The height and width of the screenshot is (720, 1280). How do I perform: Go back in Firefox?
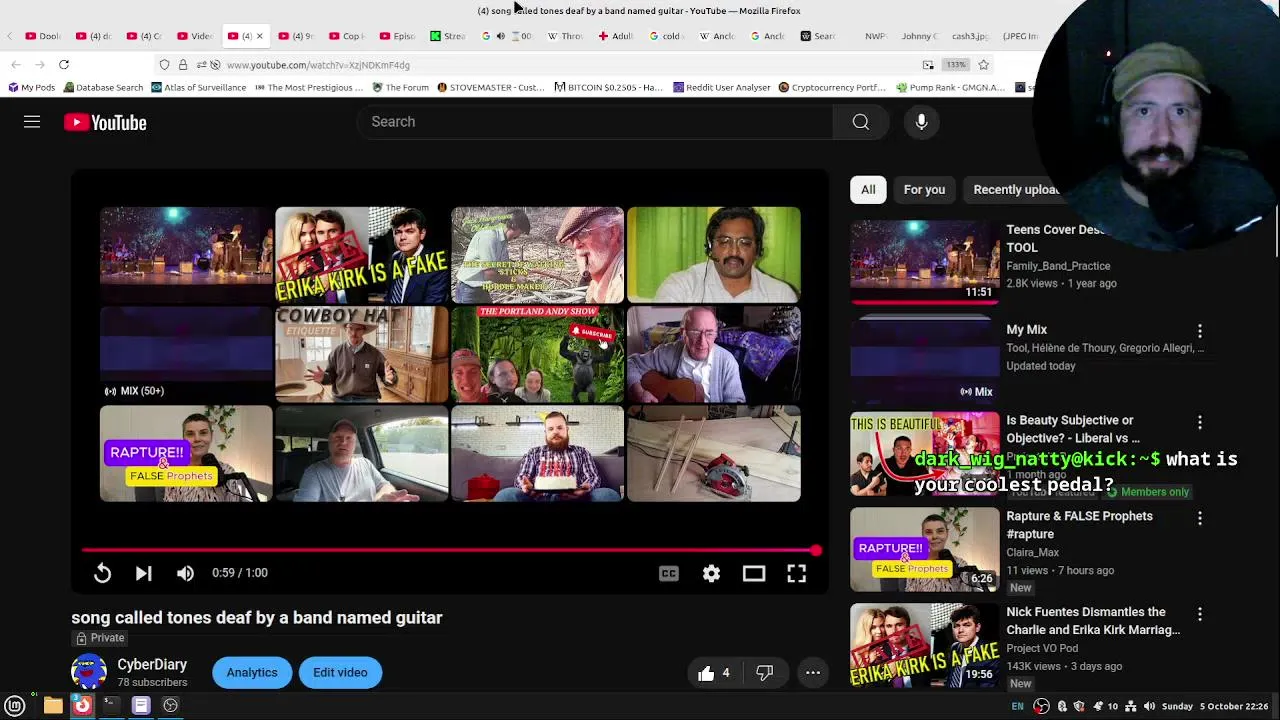(x=15, y=65)
